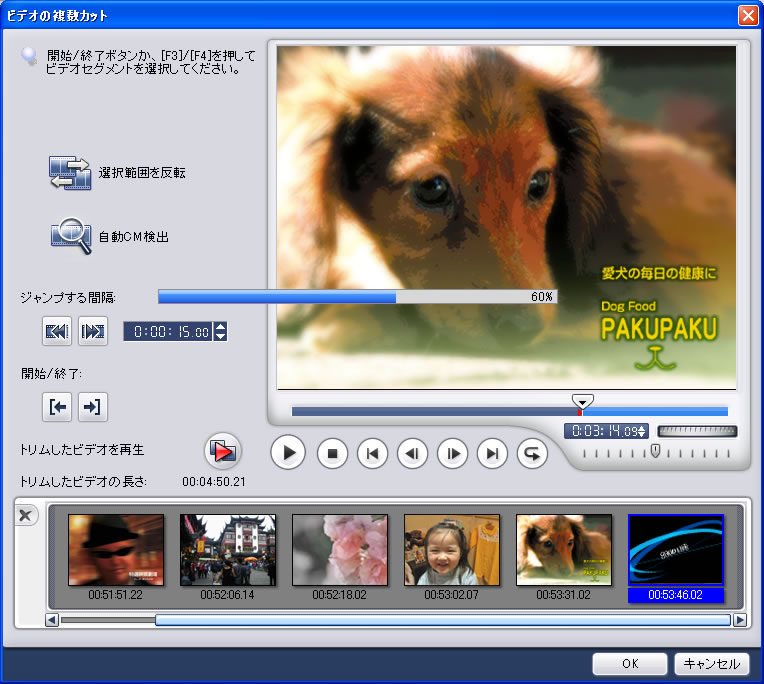The image size is (764, 684).
Task: Click the 60% progress bar
Action: [x=357, y=296]
